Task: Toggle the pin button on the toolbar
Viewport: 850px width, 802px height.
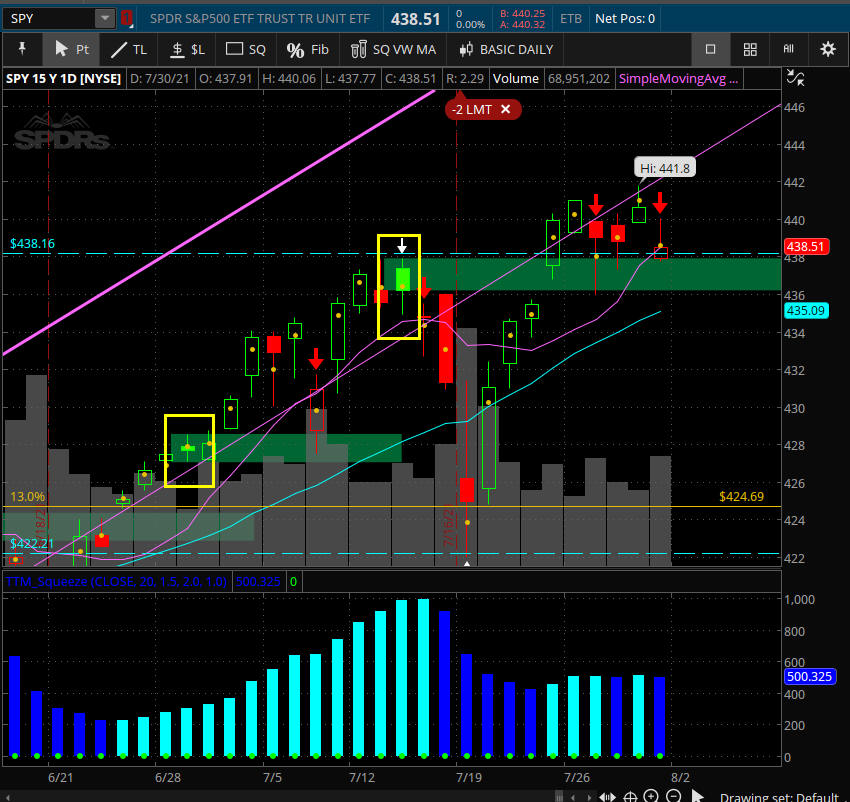Action: coord(22,49)
